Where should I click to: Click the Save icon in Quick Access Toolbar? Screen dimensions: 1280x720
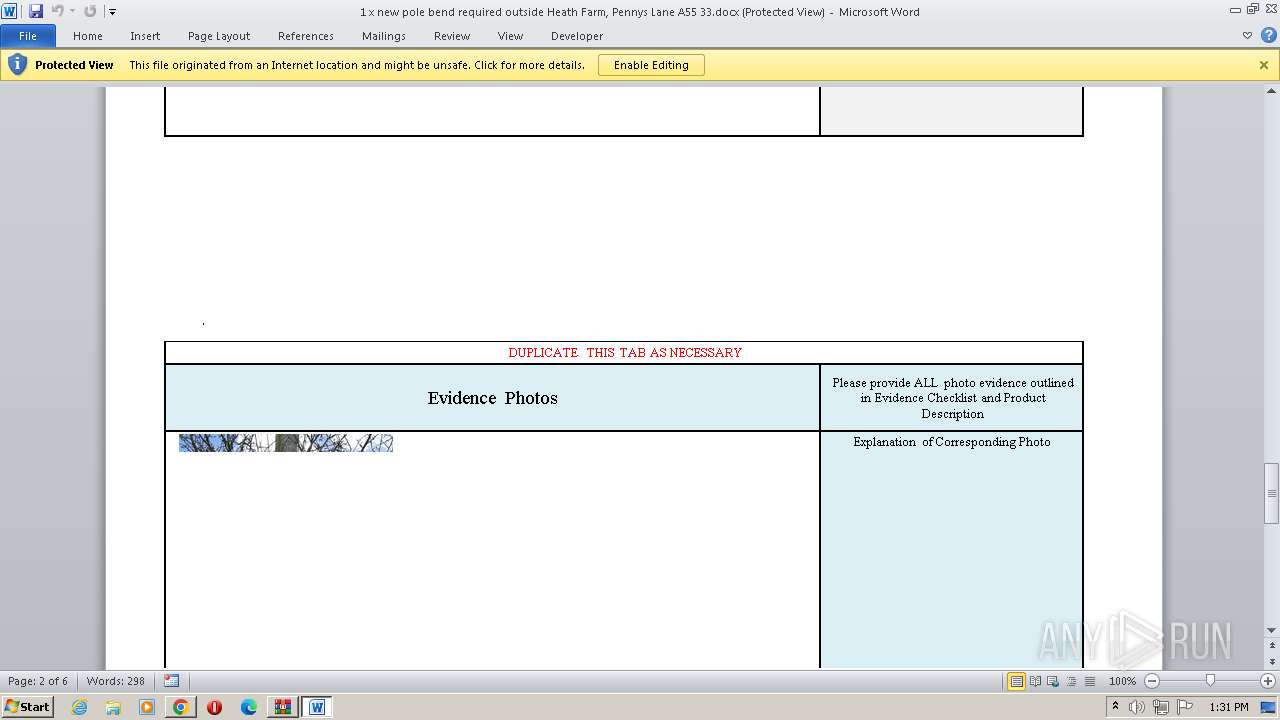point(36,11)
